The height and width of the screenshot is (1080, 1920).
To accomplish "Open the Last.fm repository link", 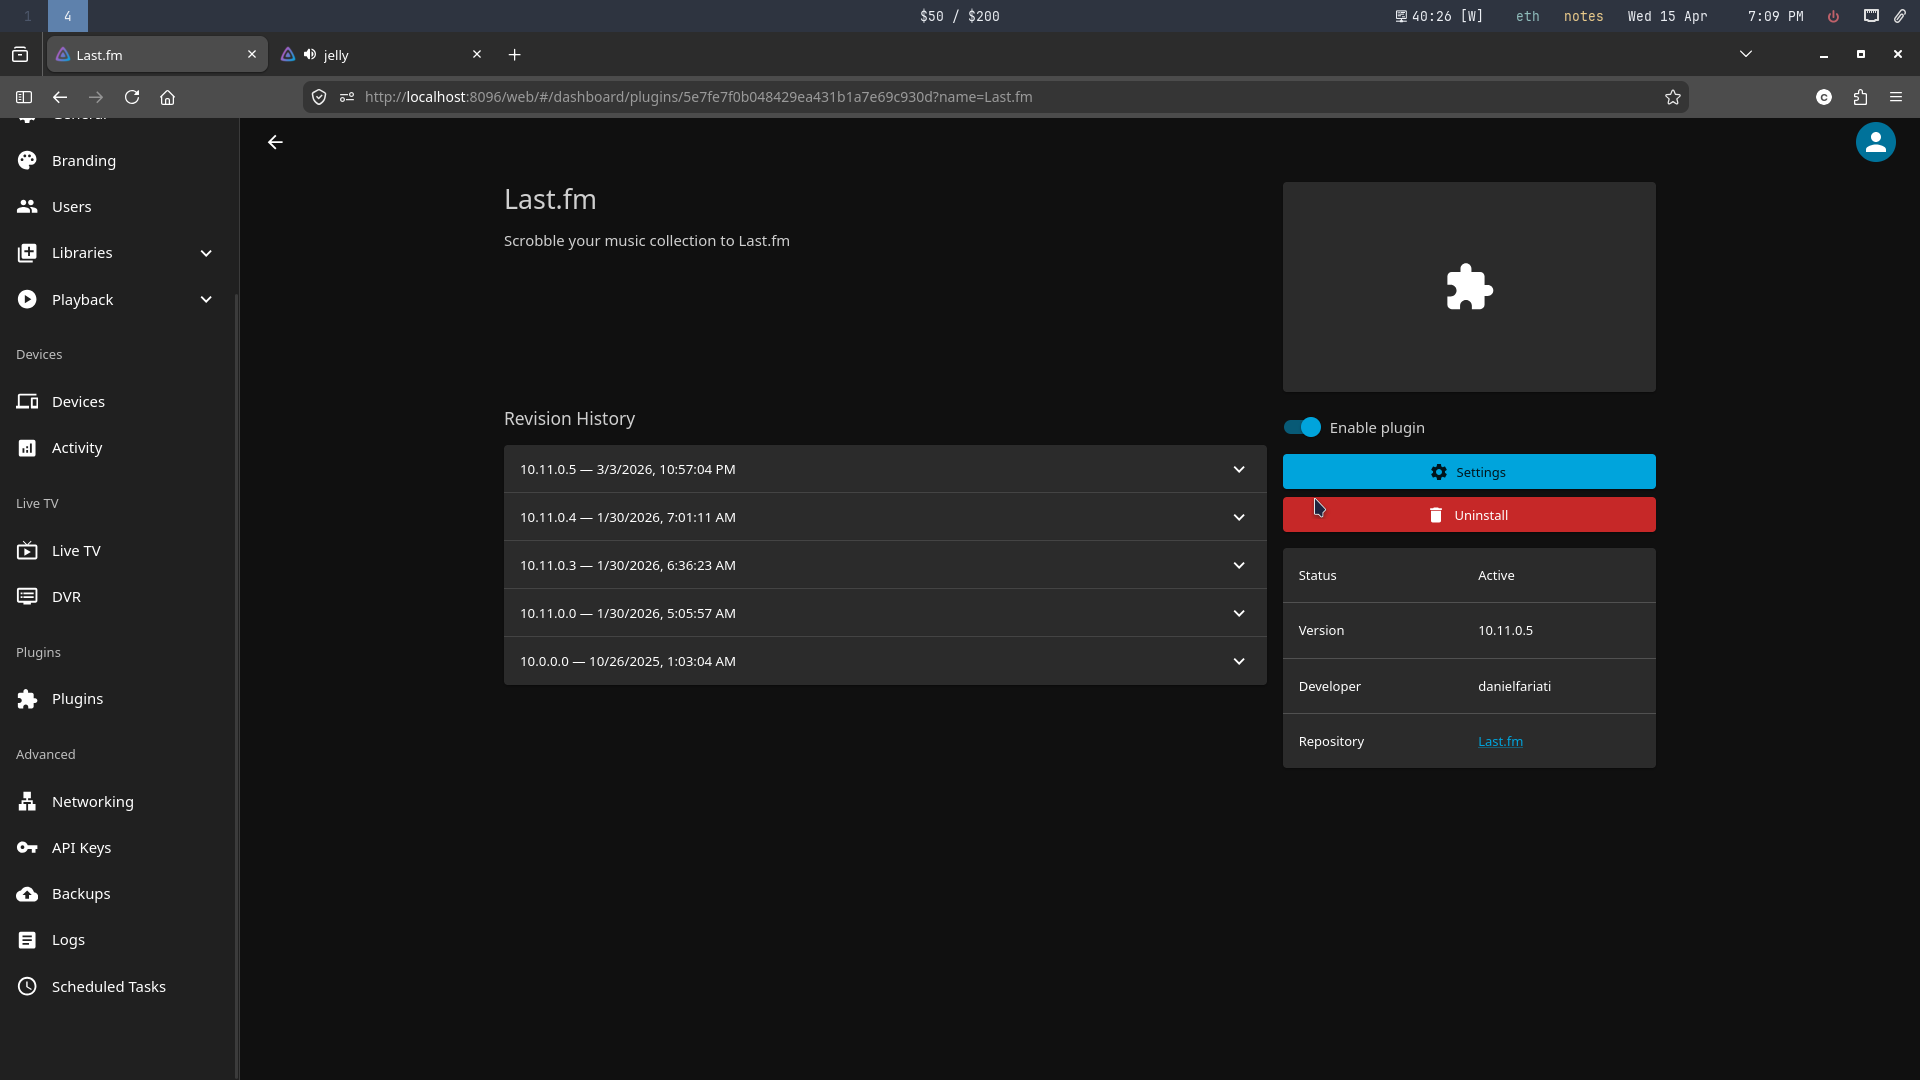I will (1500, 741).
